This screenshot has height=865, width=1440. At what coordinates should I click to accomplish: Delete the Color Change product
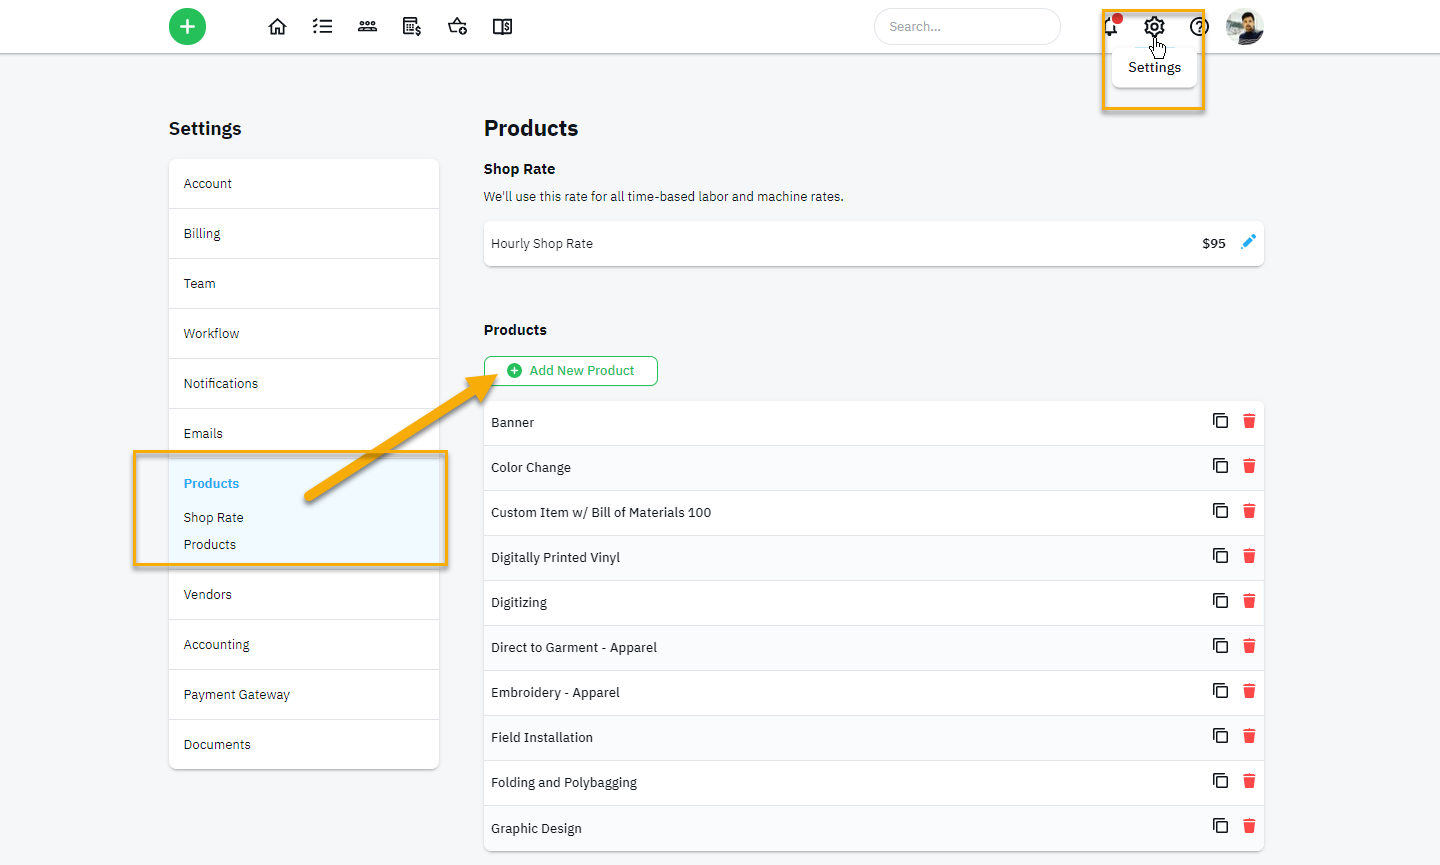tap(1249, 466)
